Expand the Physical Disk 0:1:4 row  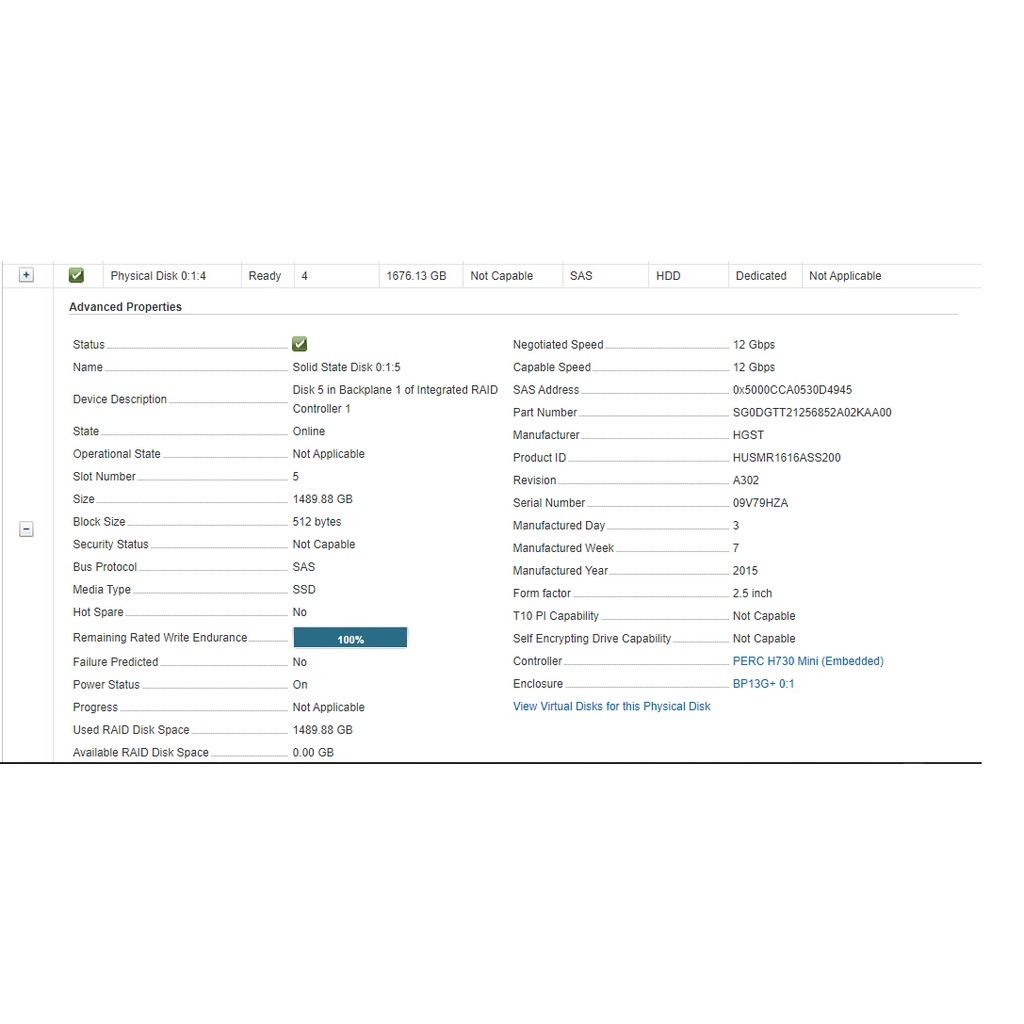(27, 276)
